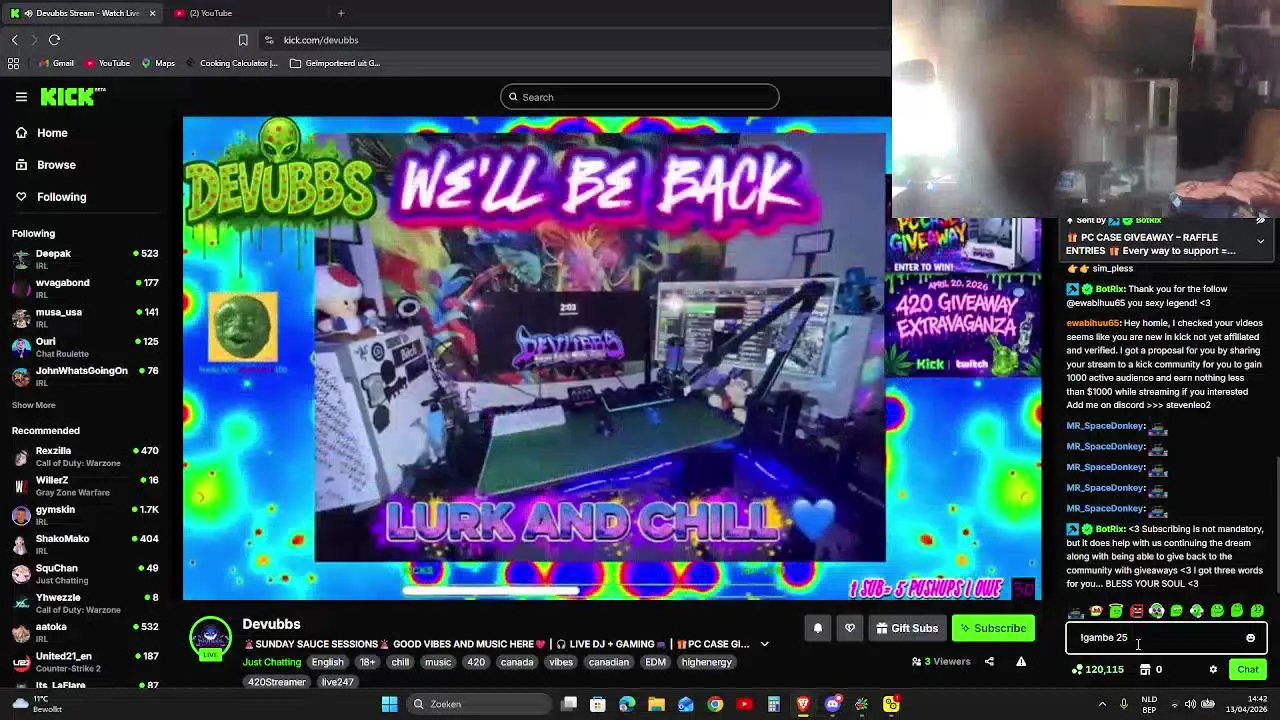Bookmark this page icon
The image size is (1280, 720).
tap(243, 40)
